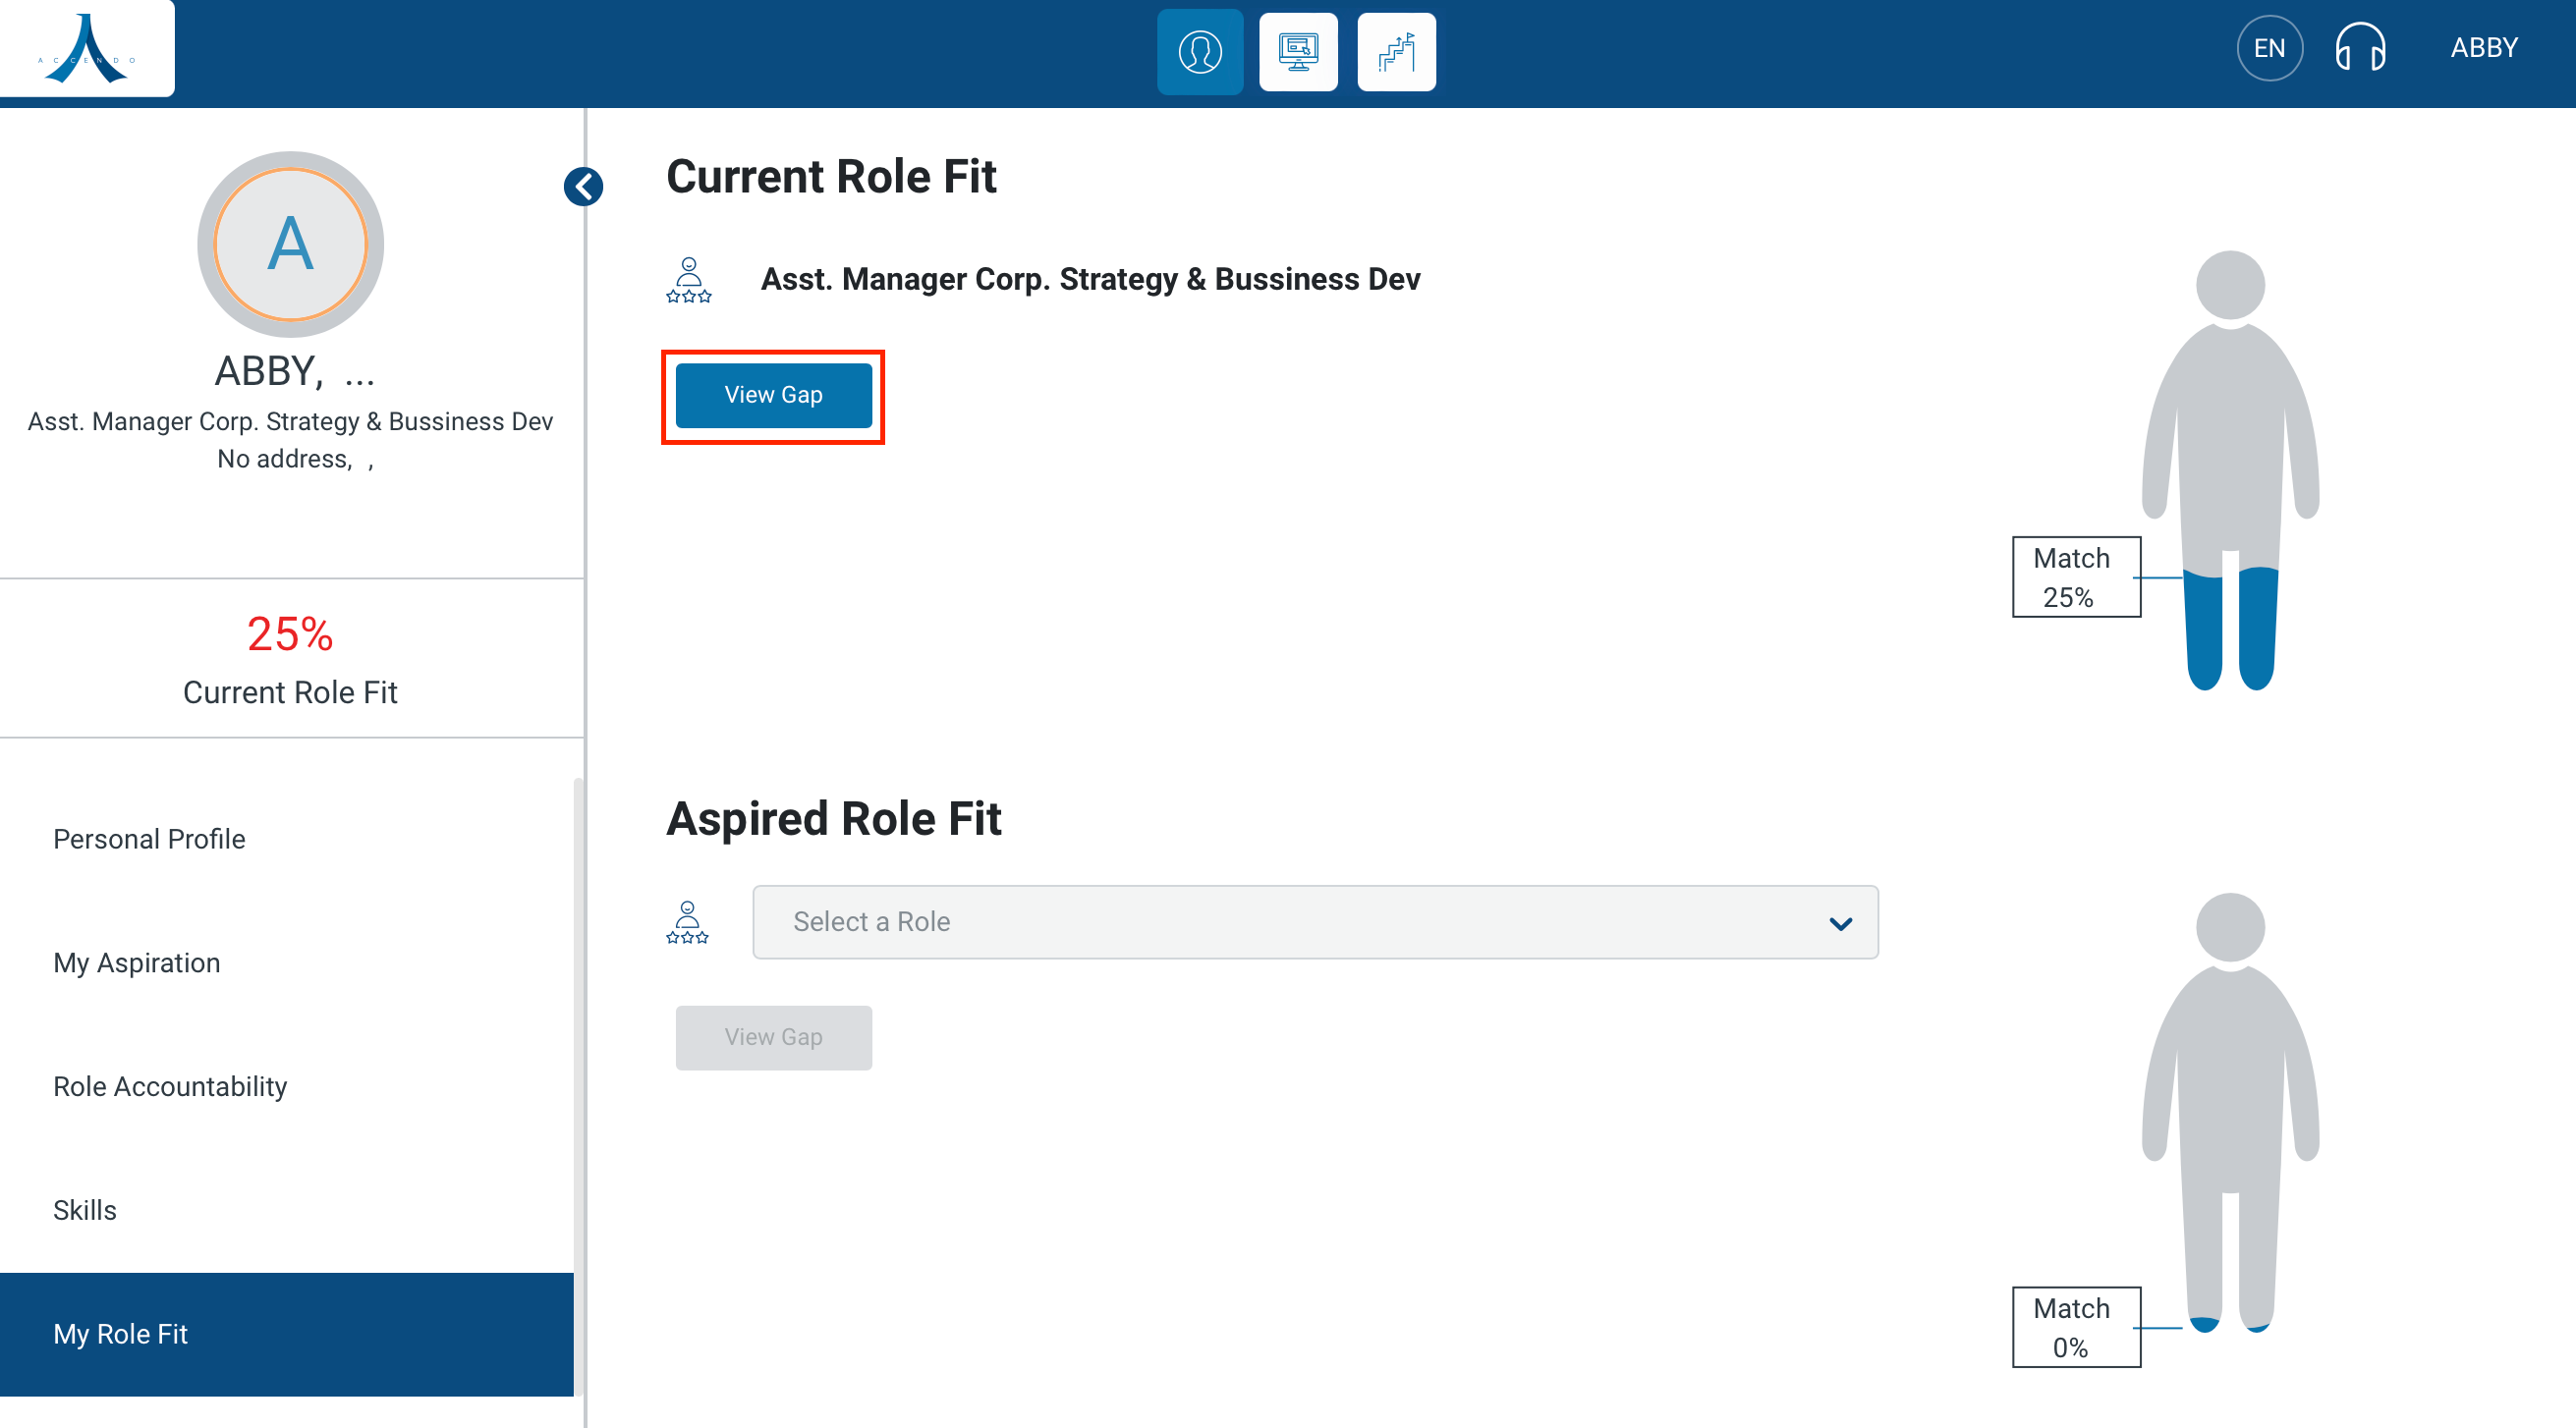
Task: Open Personal Profile in the sidebar
Action: [149, 839]
